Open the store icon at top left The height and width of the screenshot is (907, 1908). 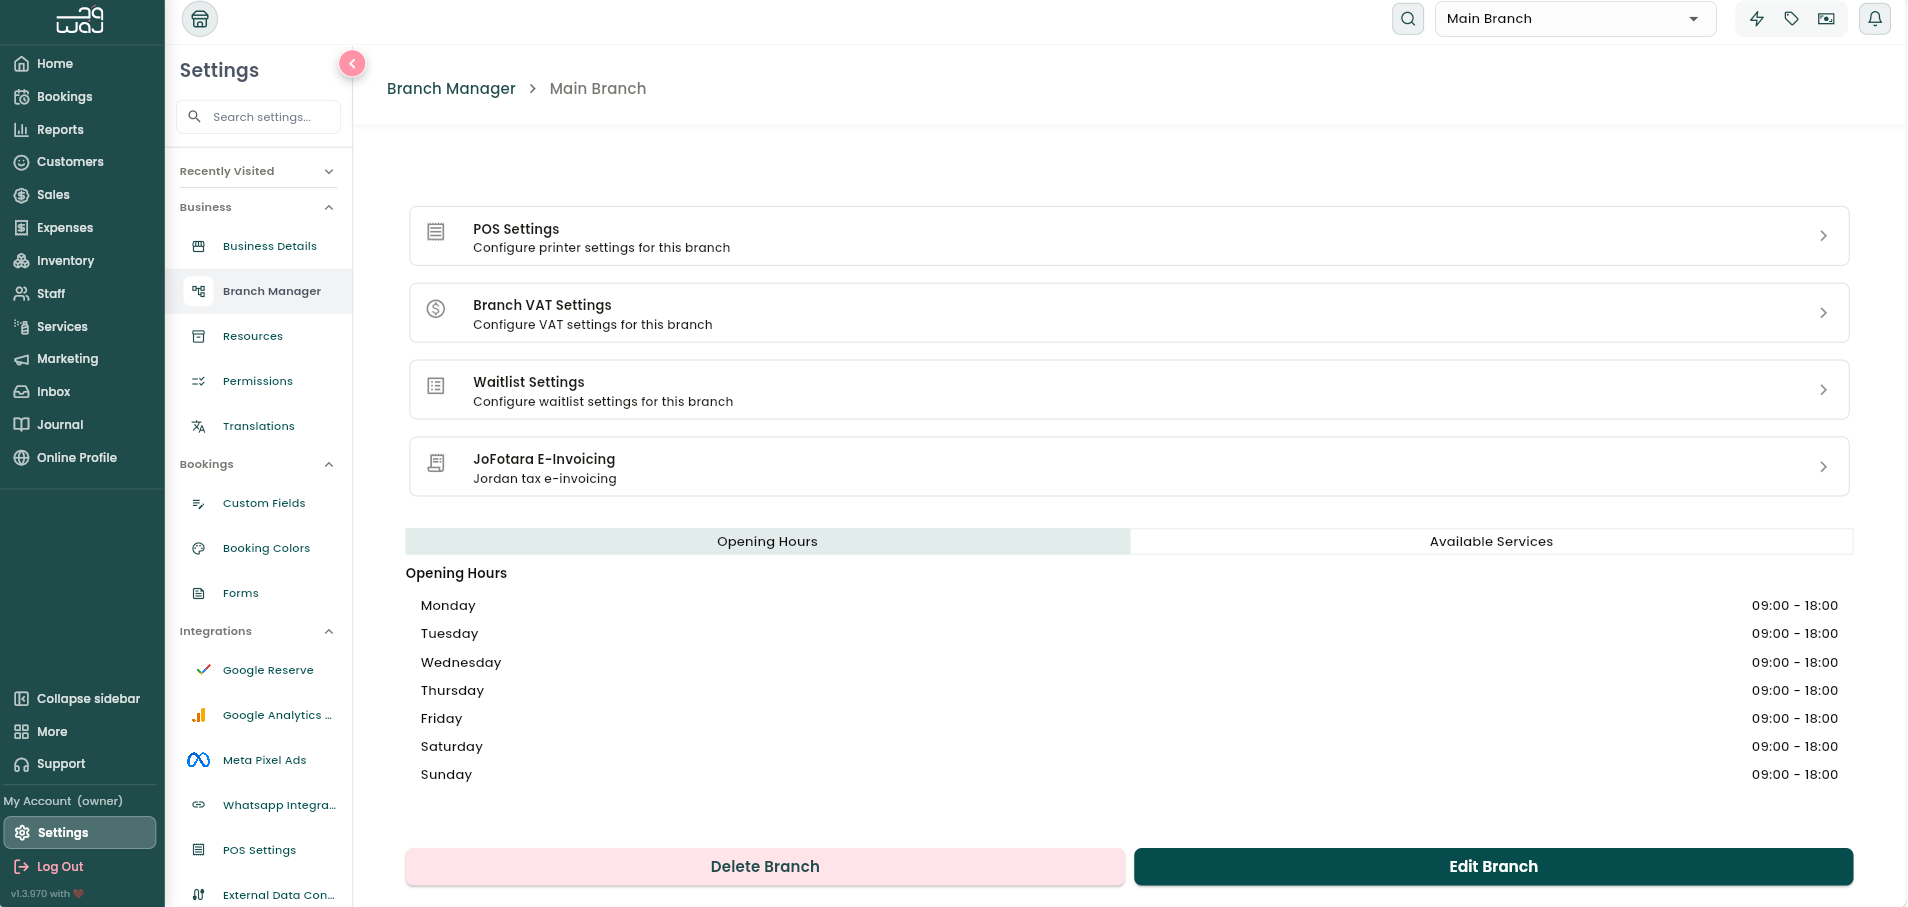click(200, 19)
